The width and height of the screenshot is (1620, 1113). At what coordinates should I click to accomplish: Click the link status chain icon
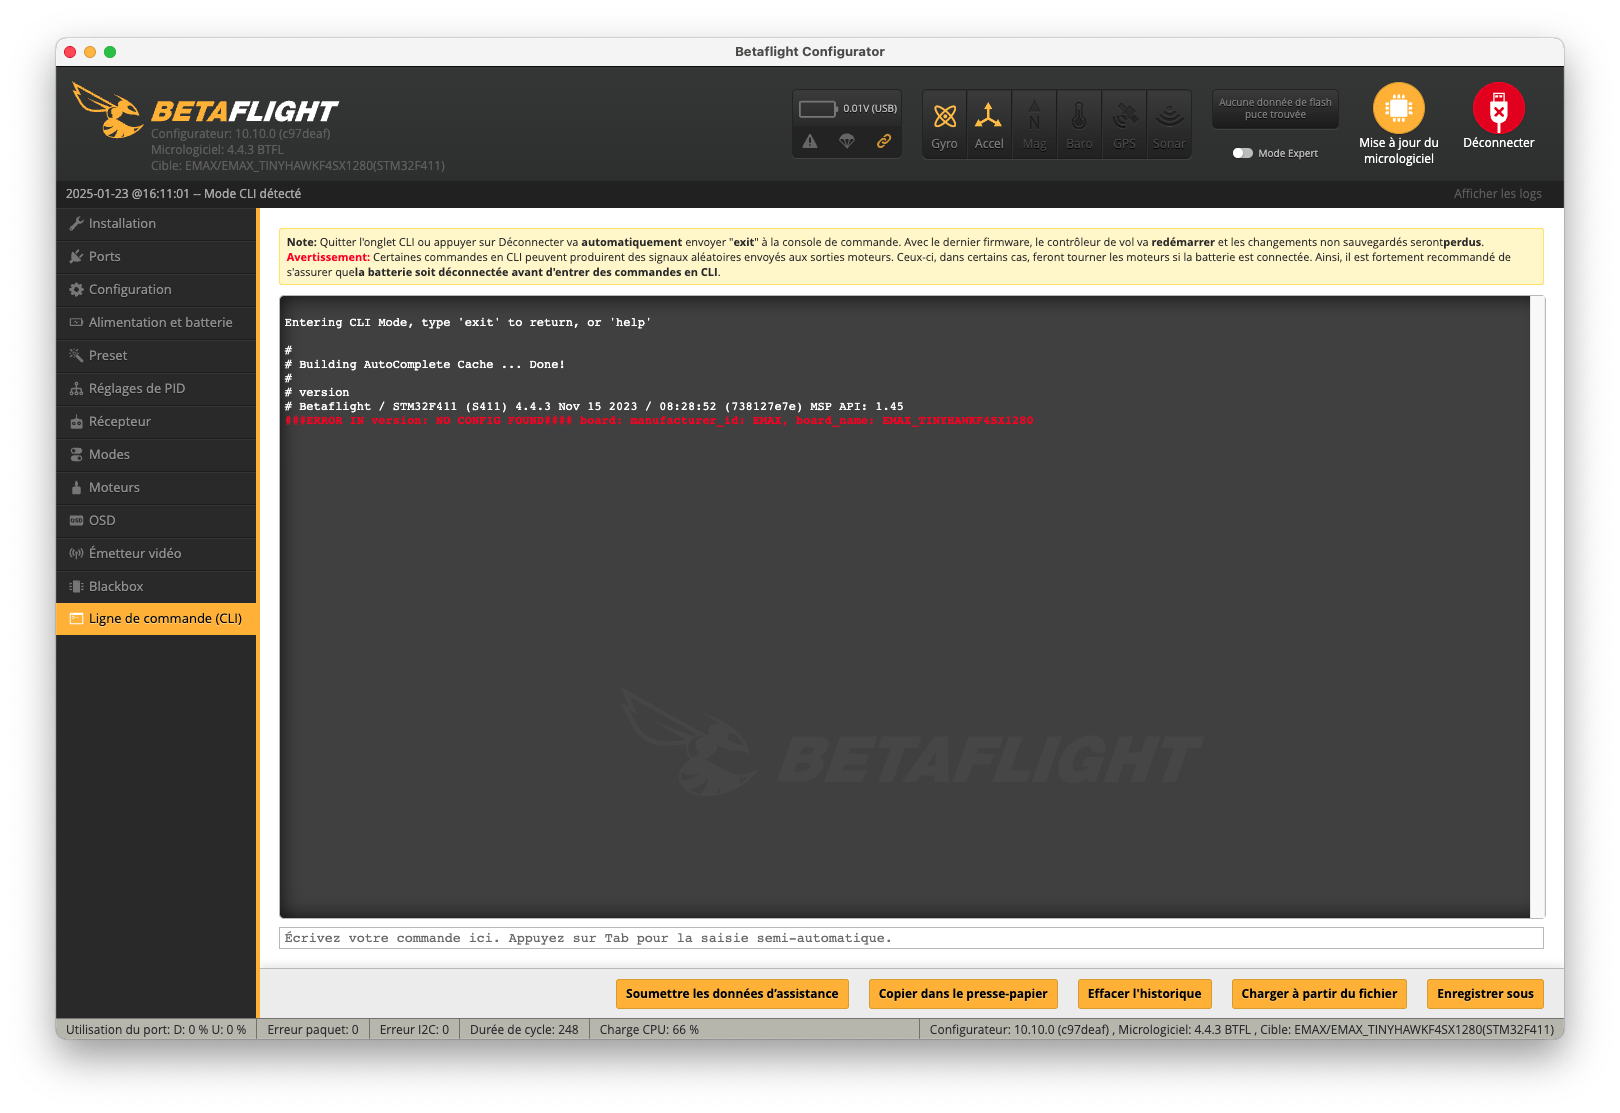pyautogui.click(x=884, y=141)
